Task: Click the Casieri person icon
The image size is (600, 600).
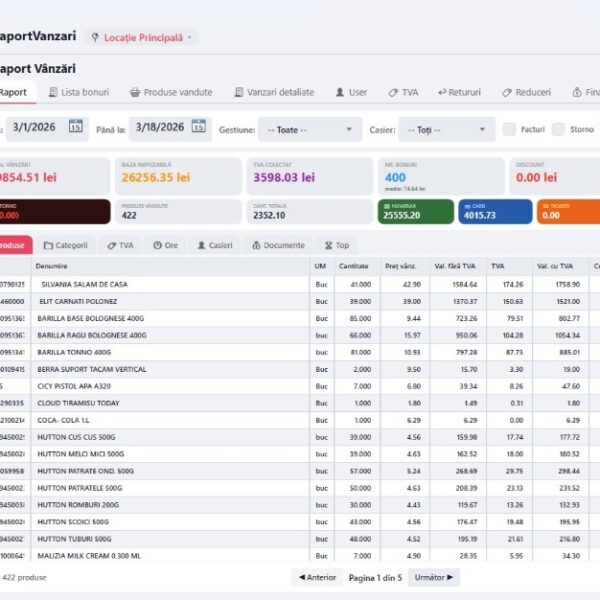Action: click(201, 245)
